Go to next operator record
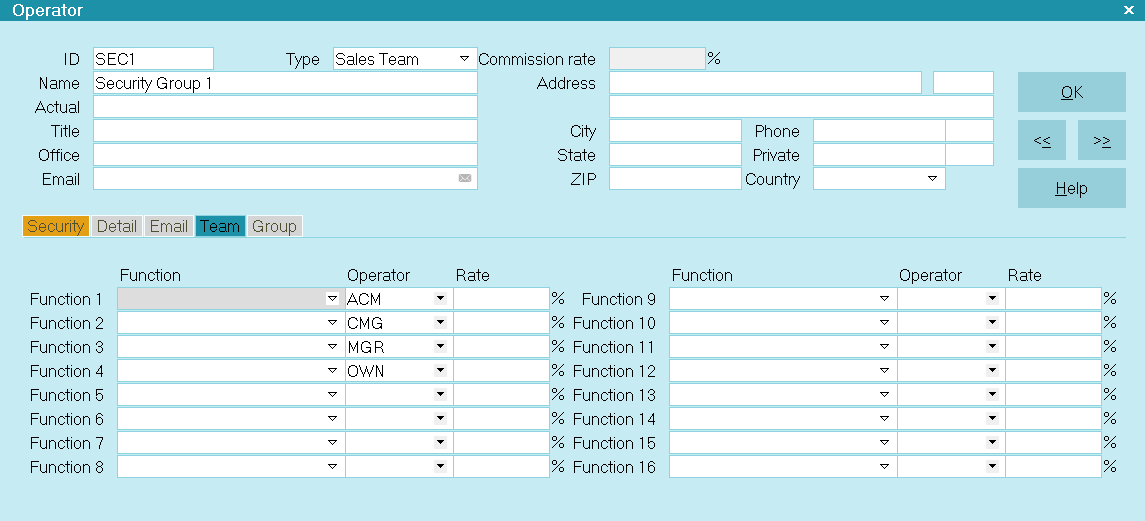 click(x=1102, y=141)
